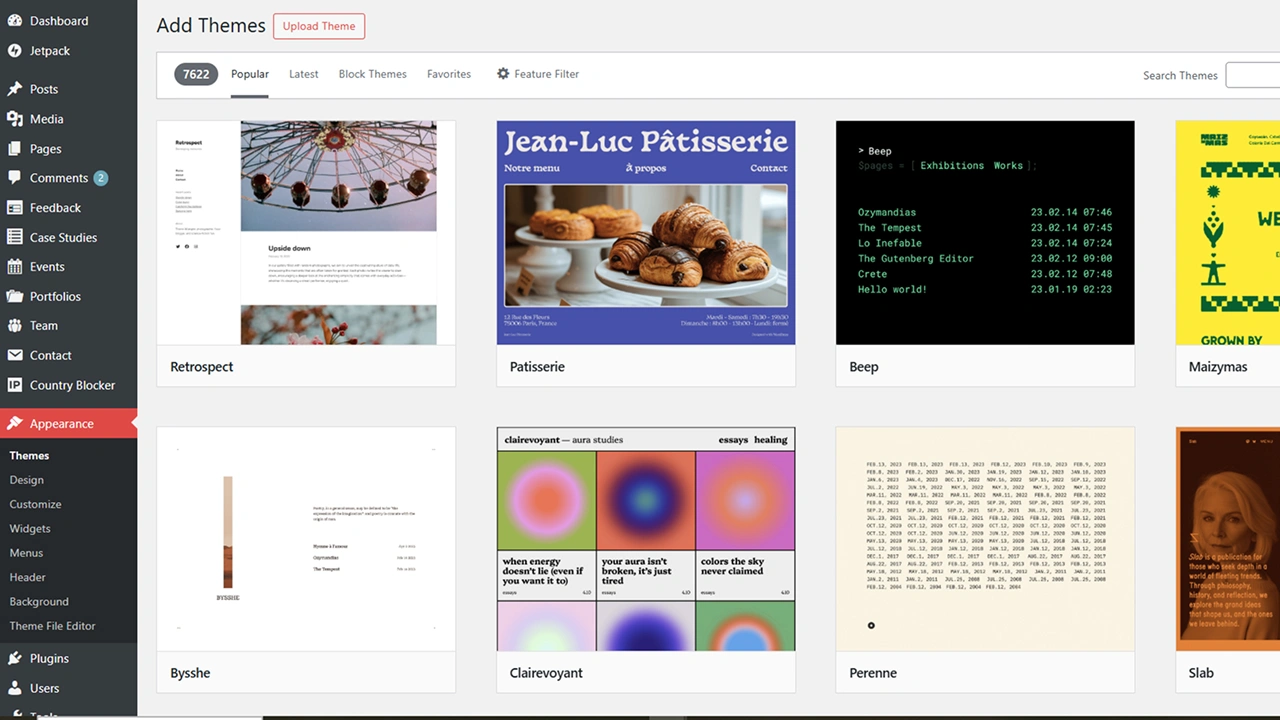Select the Media library icon

[x=15, y=119]
